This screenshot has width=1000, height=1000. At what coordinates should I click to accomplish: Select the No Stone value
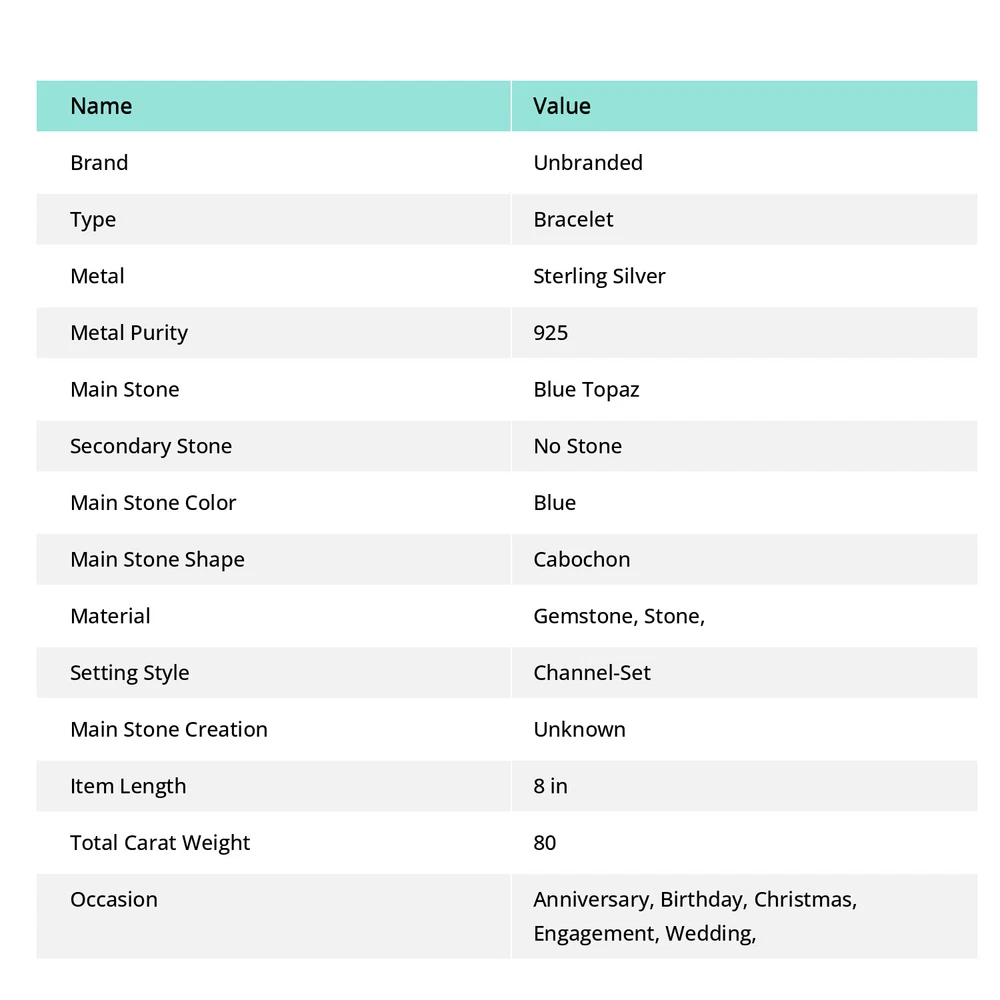point(577,446)
